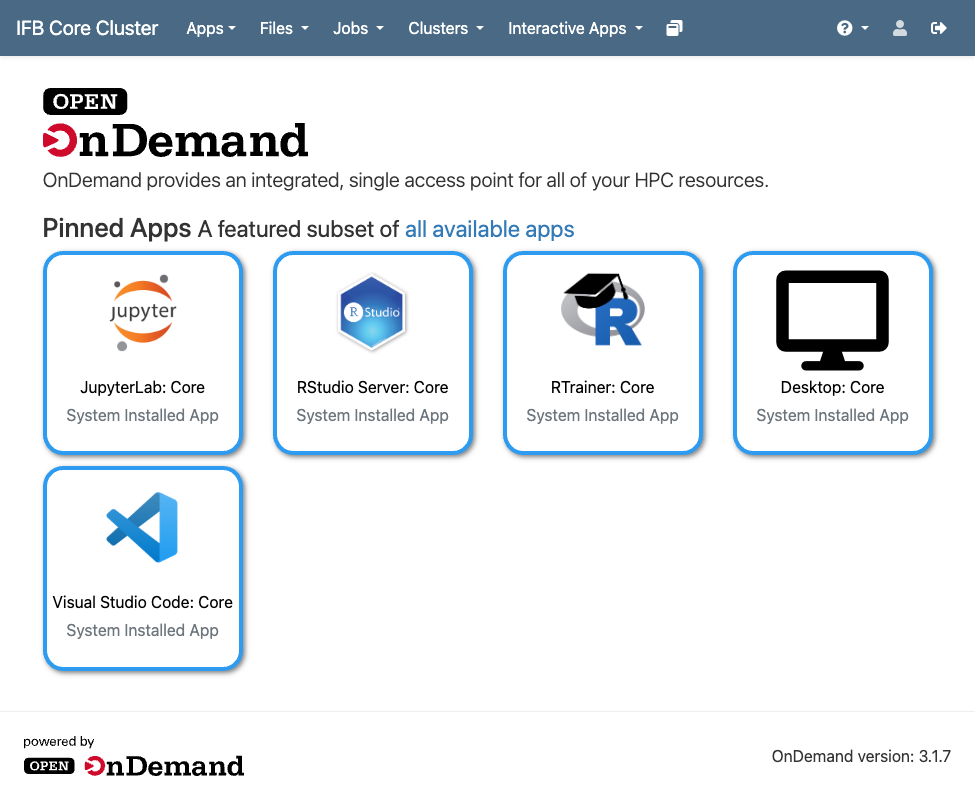Click the footer OnDemand logo
This screenshot has height=800, width=975.
pos(134,766)
